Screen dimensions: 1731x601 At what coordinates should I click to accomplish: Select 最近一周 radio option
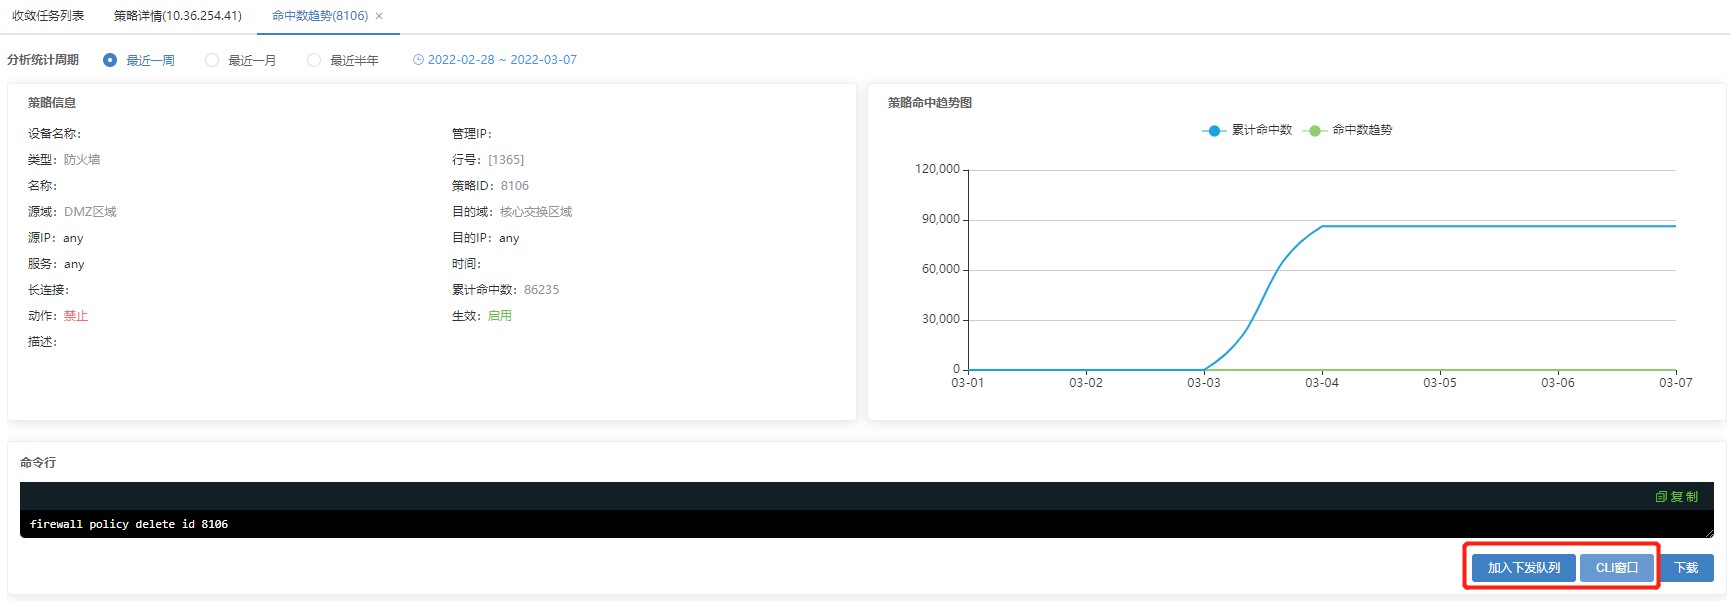tap(110, 60)
